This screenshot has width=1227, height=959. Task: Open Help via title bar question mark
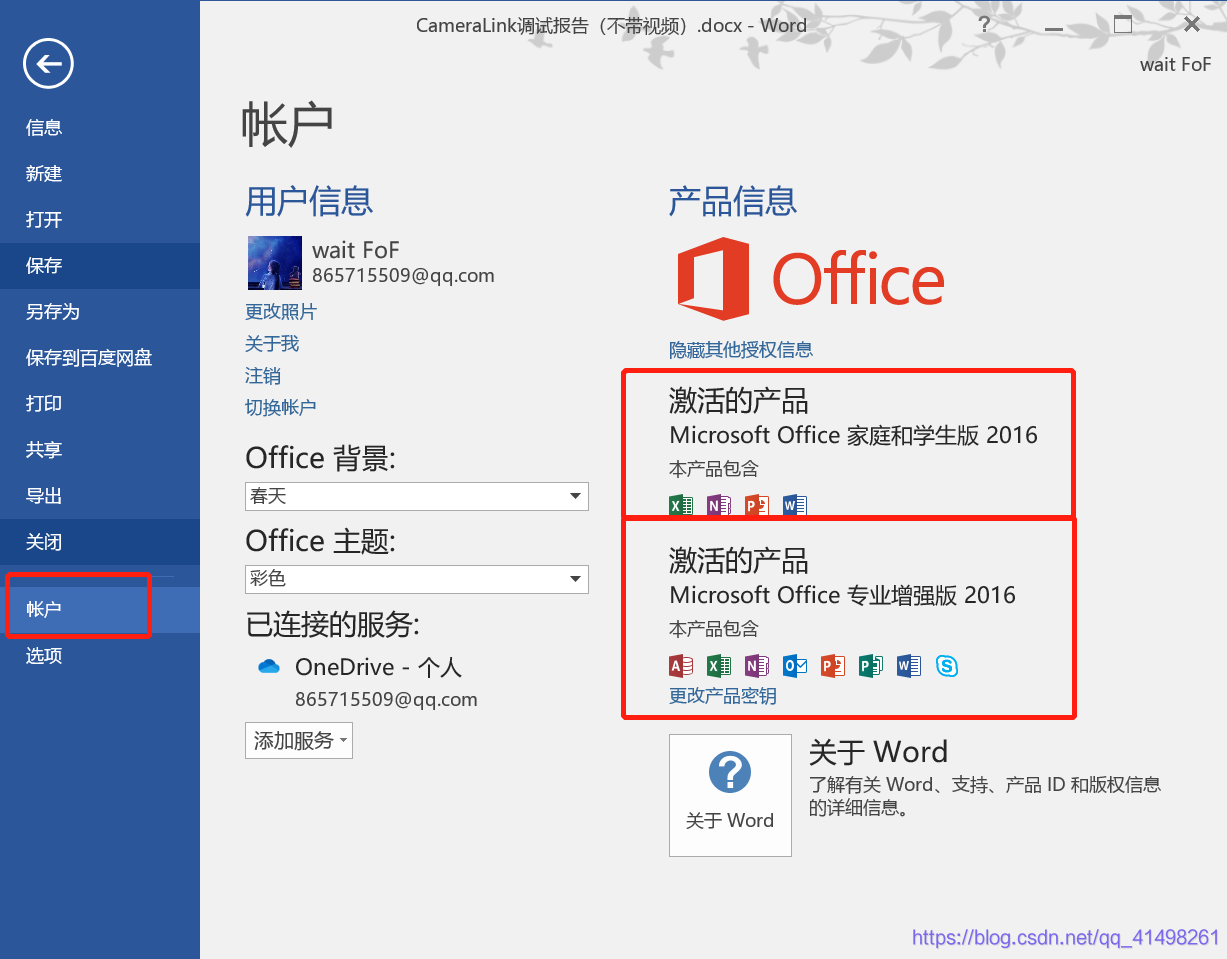984,25
